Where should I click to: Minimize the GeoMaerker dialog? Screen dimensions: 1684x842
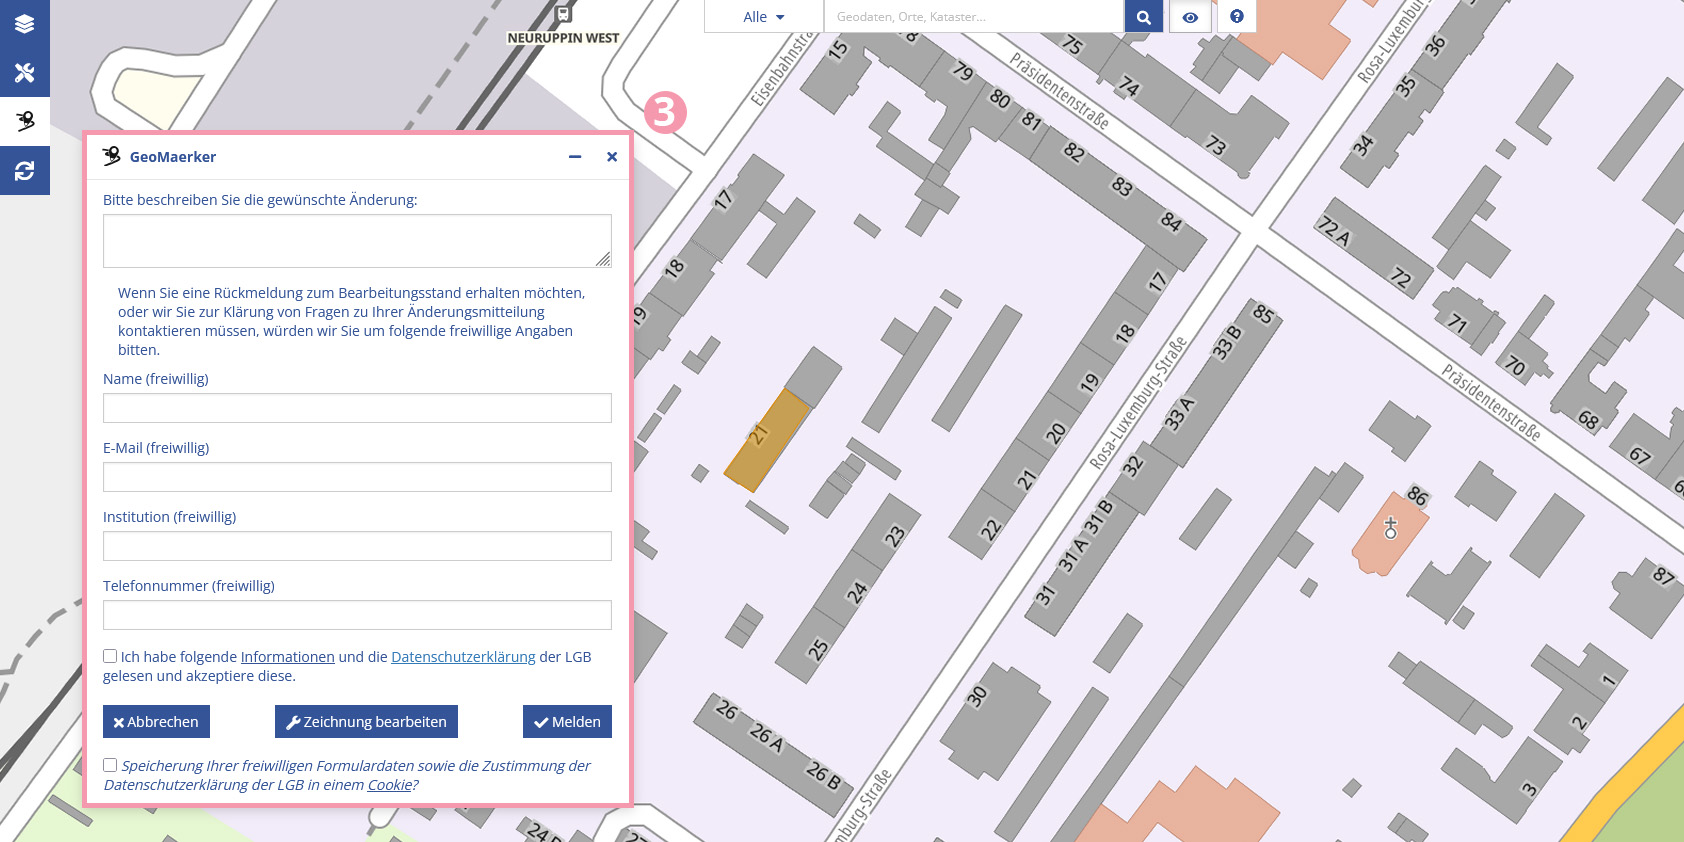click(575, 157)
